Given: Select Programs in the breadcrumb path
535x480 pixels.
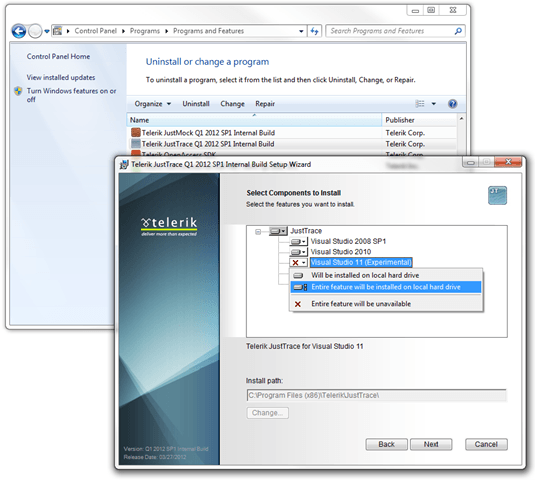Looking at the screenshot, I should [x=145, y=31].
